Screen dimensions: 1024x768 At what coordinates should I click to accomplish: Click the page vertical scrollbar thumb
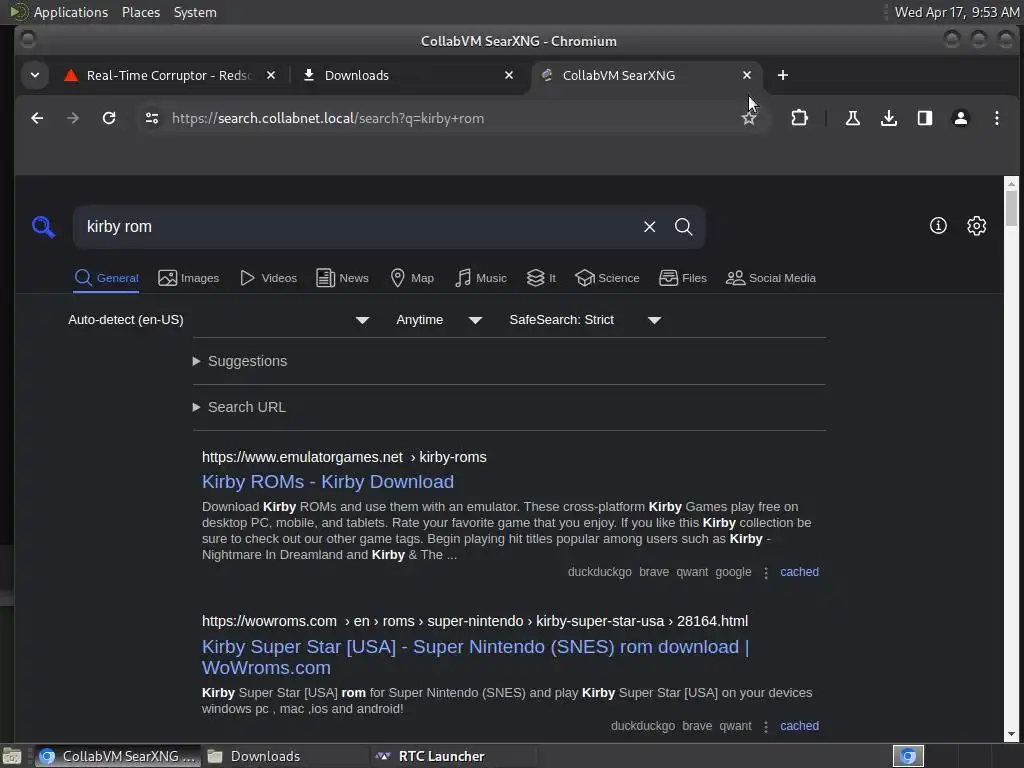click(1011, 208)
